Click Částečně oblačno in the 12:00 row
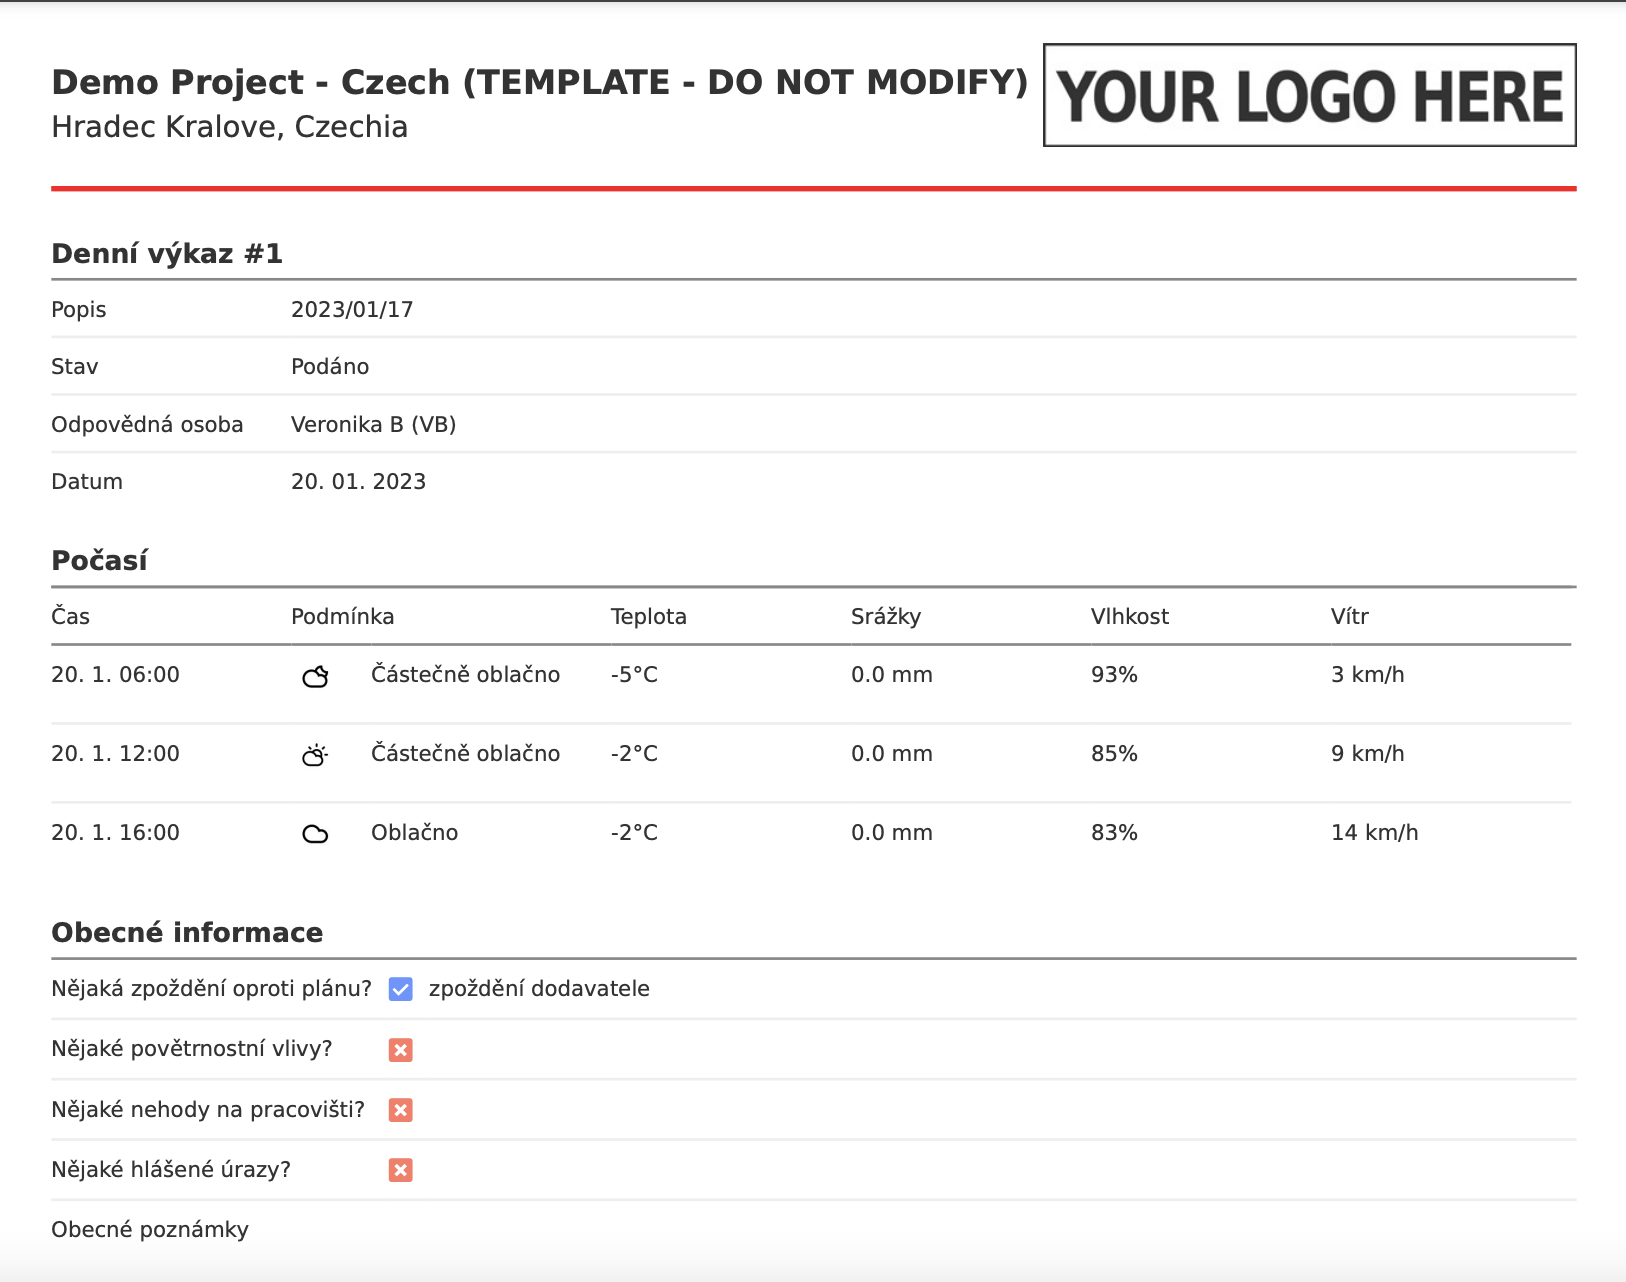Viewport: 1626px width, 1282px height. (466, 754)
